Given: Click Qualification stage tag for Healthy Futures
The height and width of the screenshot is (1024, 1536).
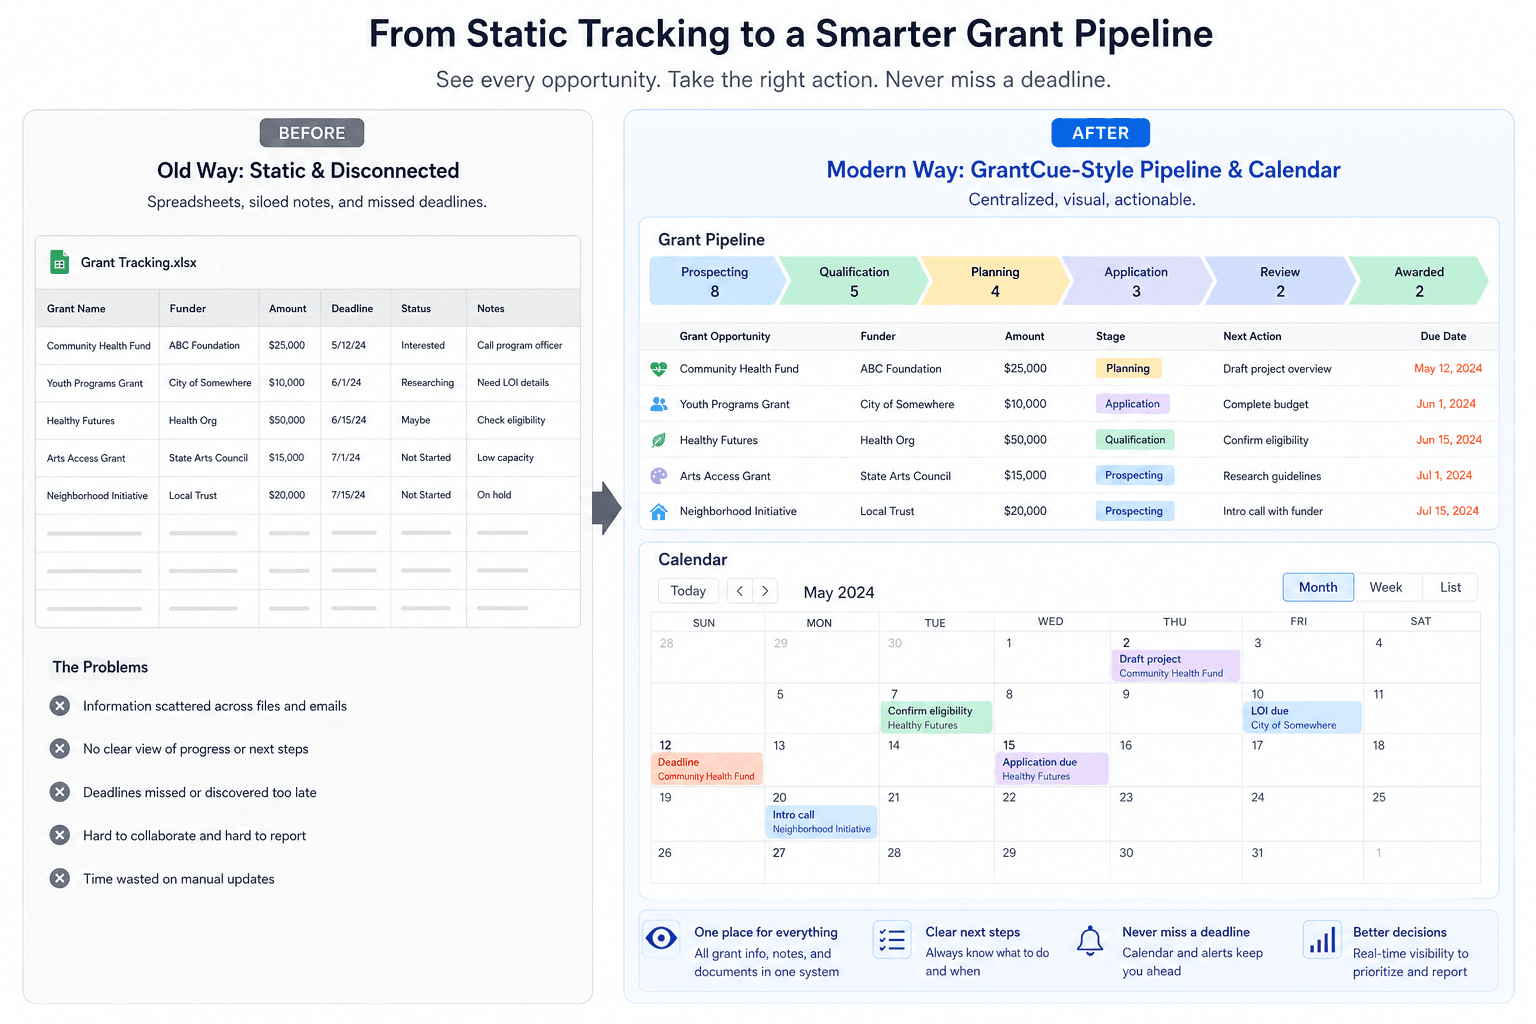Looking at the screenshot, I should tap(1135, 440).
